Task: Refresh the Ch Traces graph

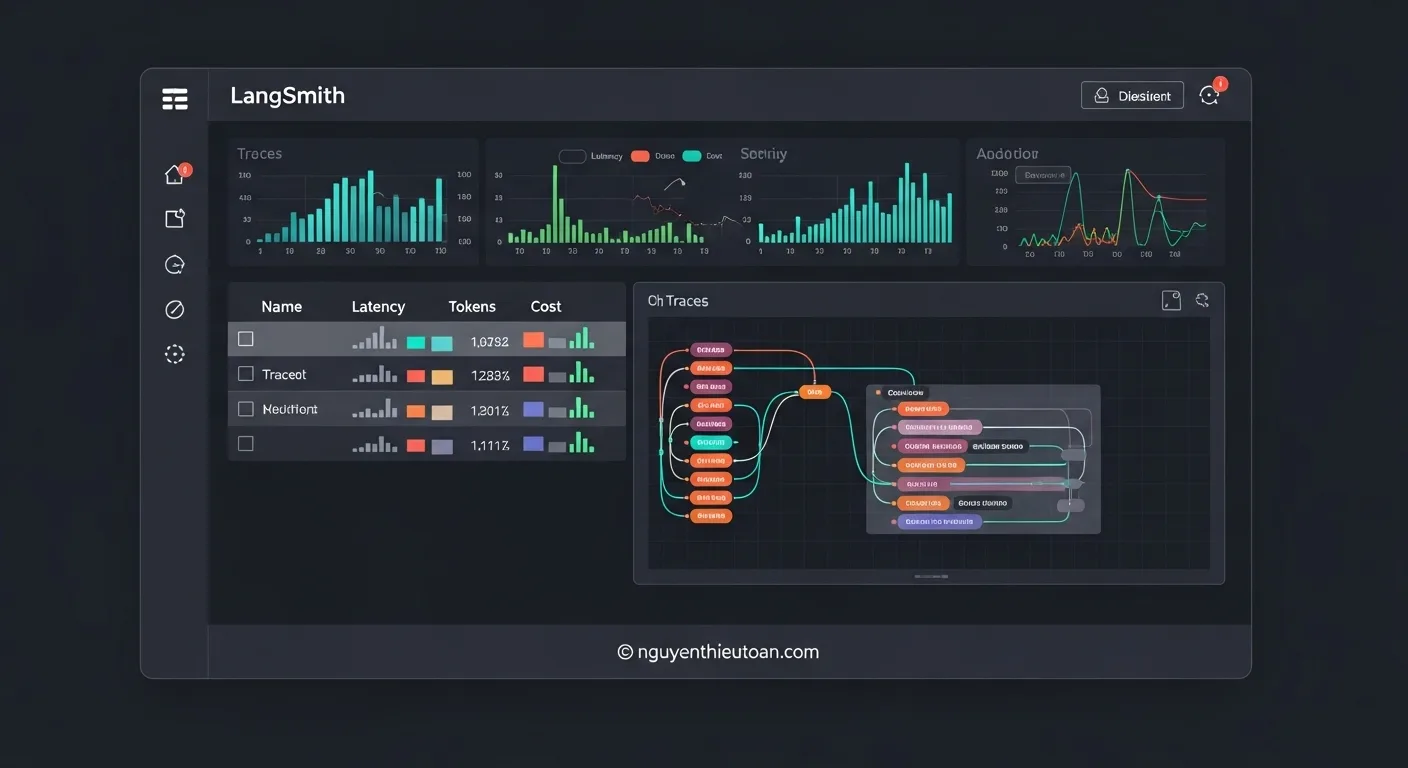Action: [1202, 300]
